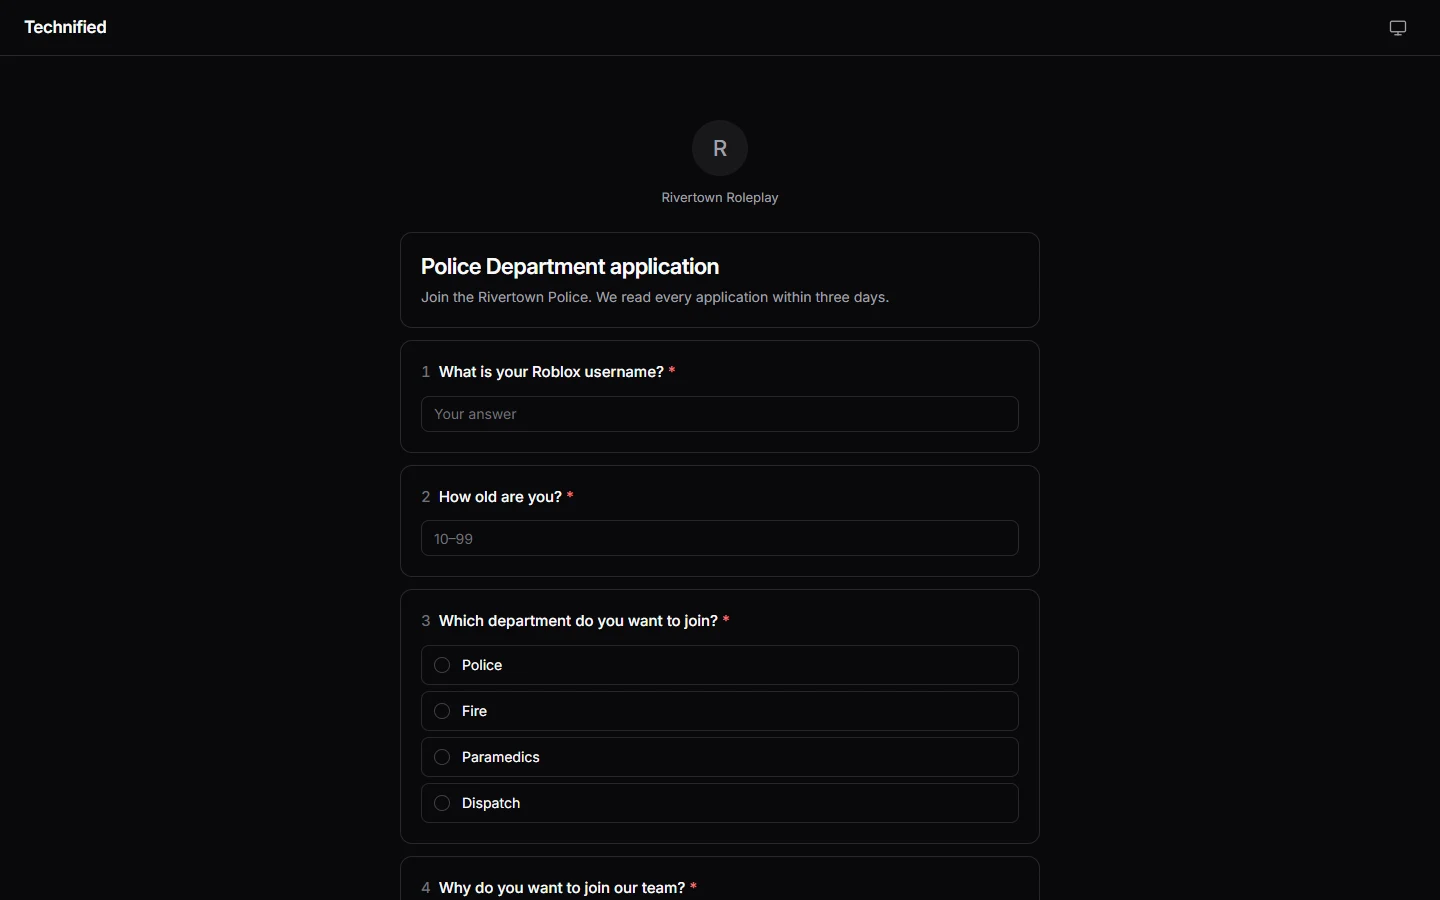Click the age input field
The width and height of the screenshot is (1440, 900).
point(720,538)
